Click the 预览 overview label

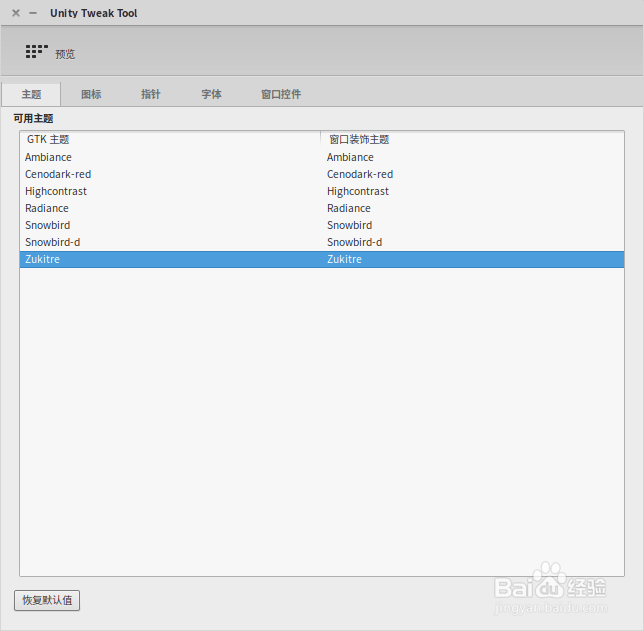tap(65, 54)
